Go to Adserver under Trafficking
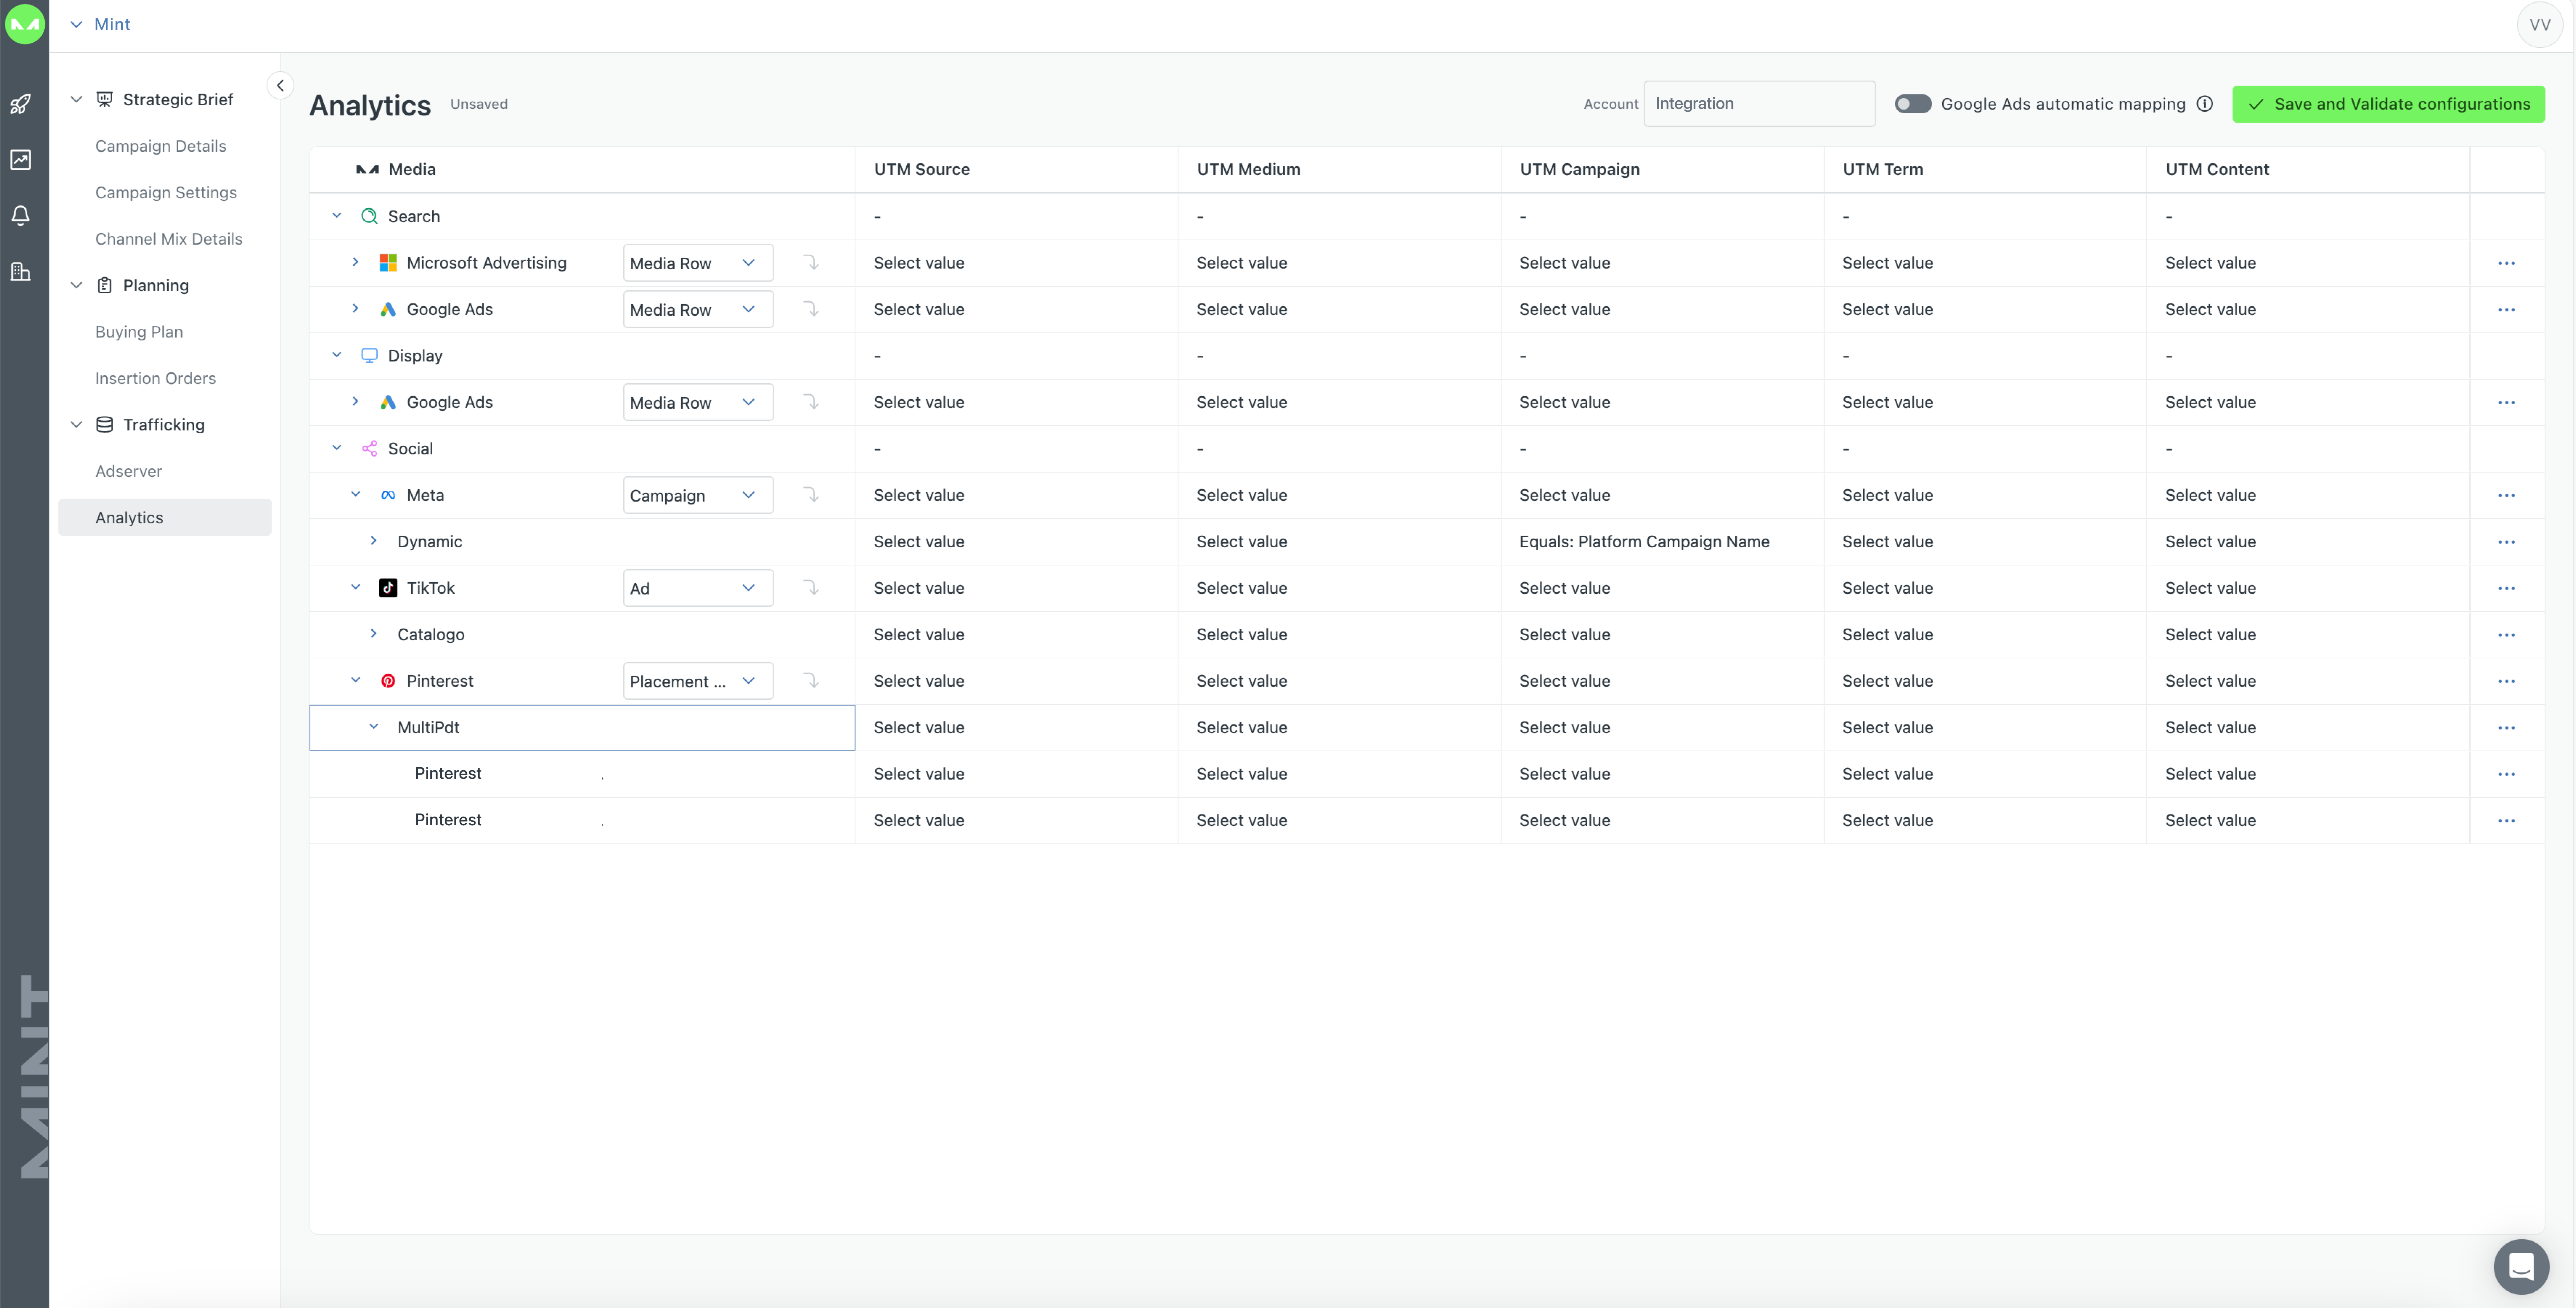2576x1308 pixels. [x=128, y=471]
